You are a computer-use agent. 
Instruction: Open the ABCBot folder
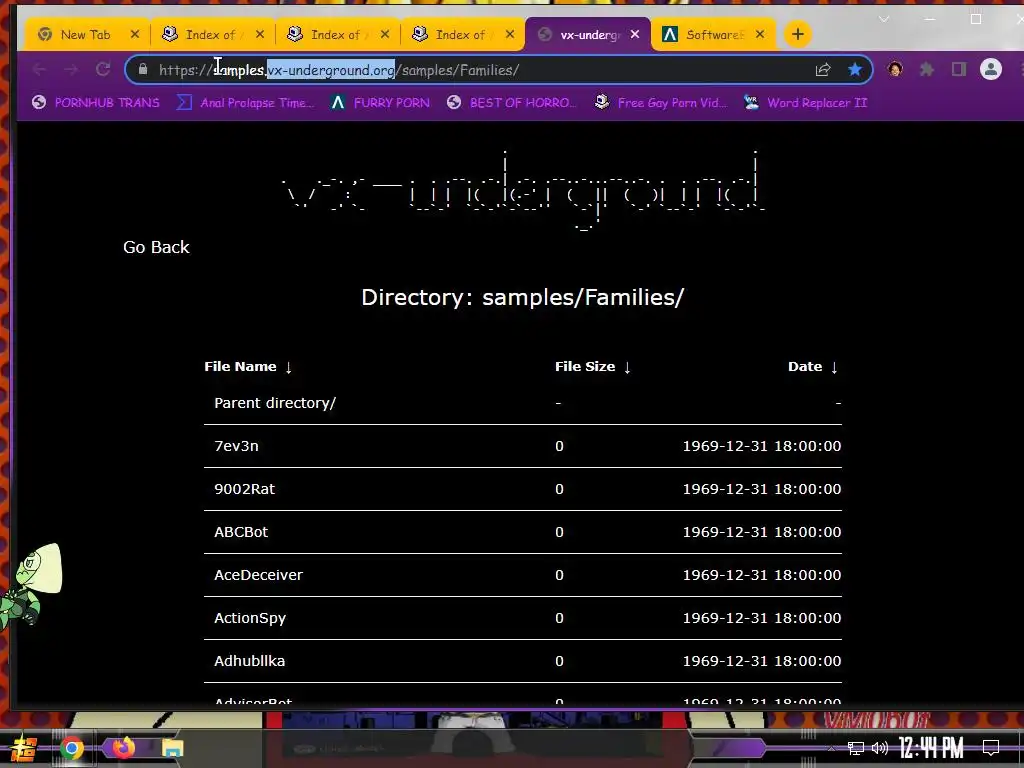coord(241,532)
